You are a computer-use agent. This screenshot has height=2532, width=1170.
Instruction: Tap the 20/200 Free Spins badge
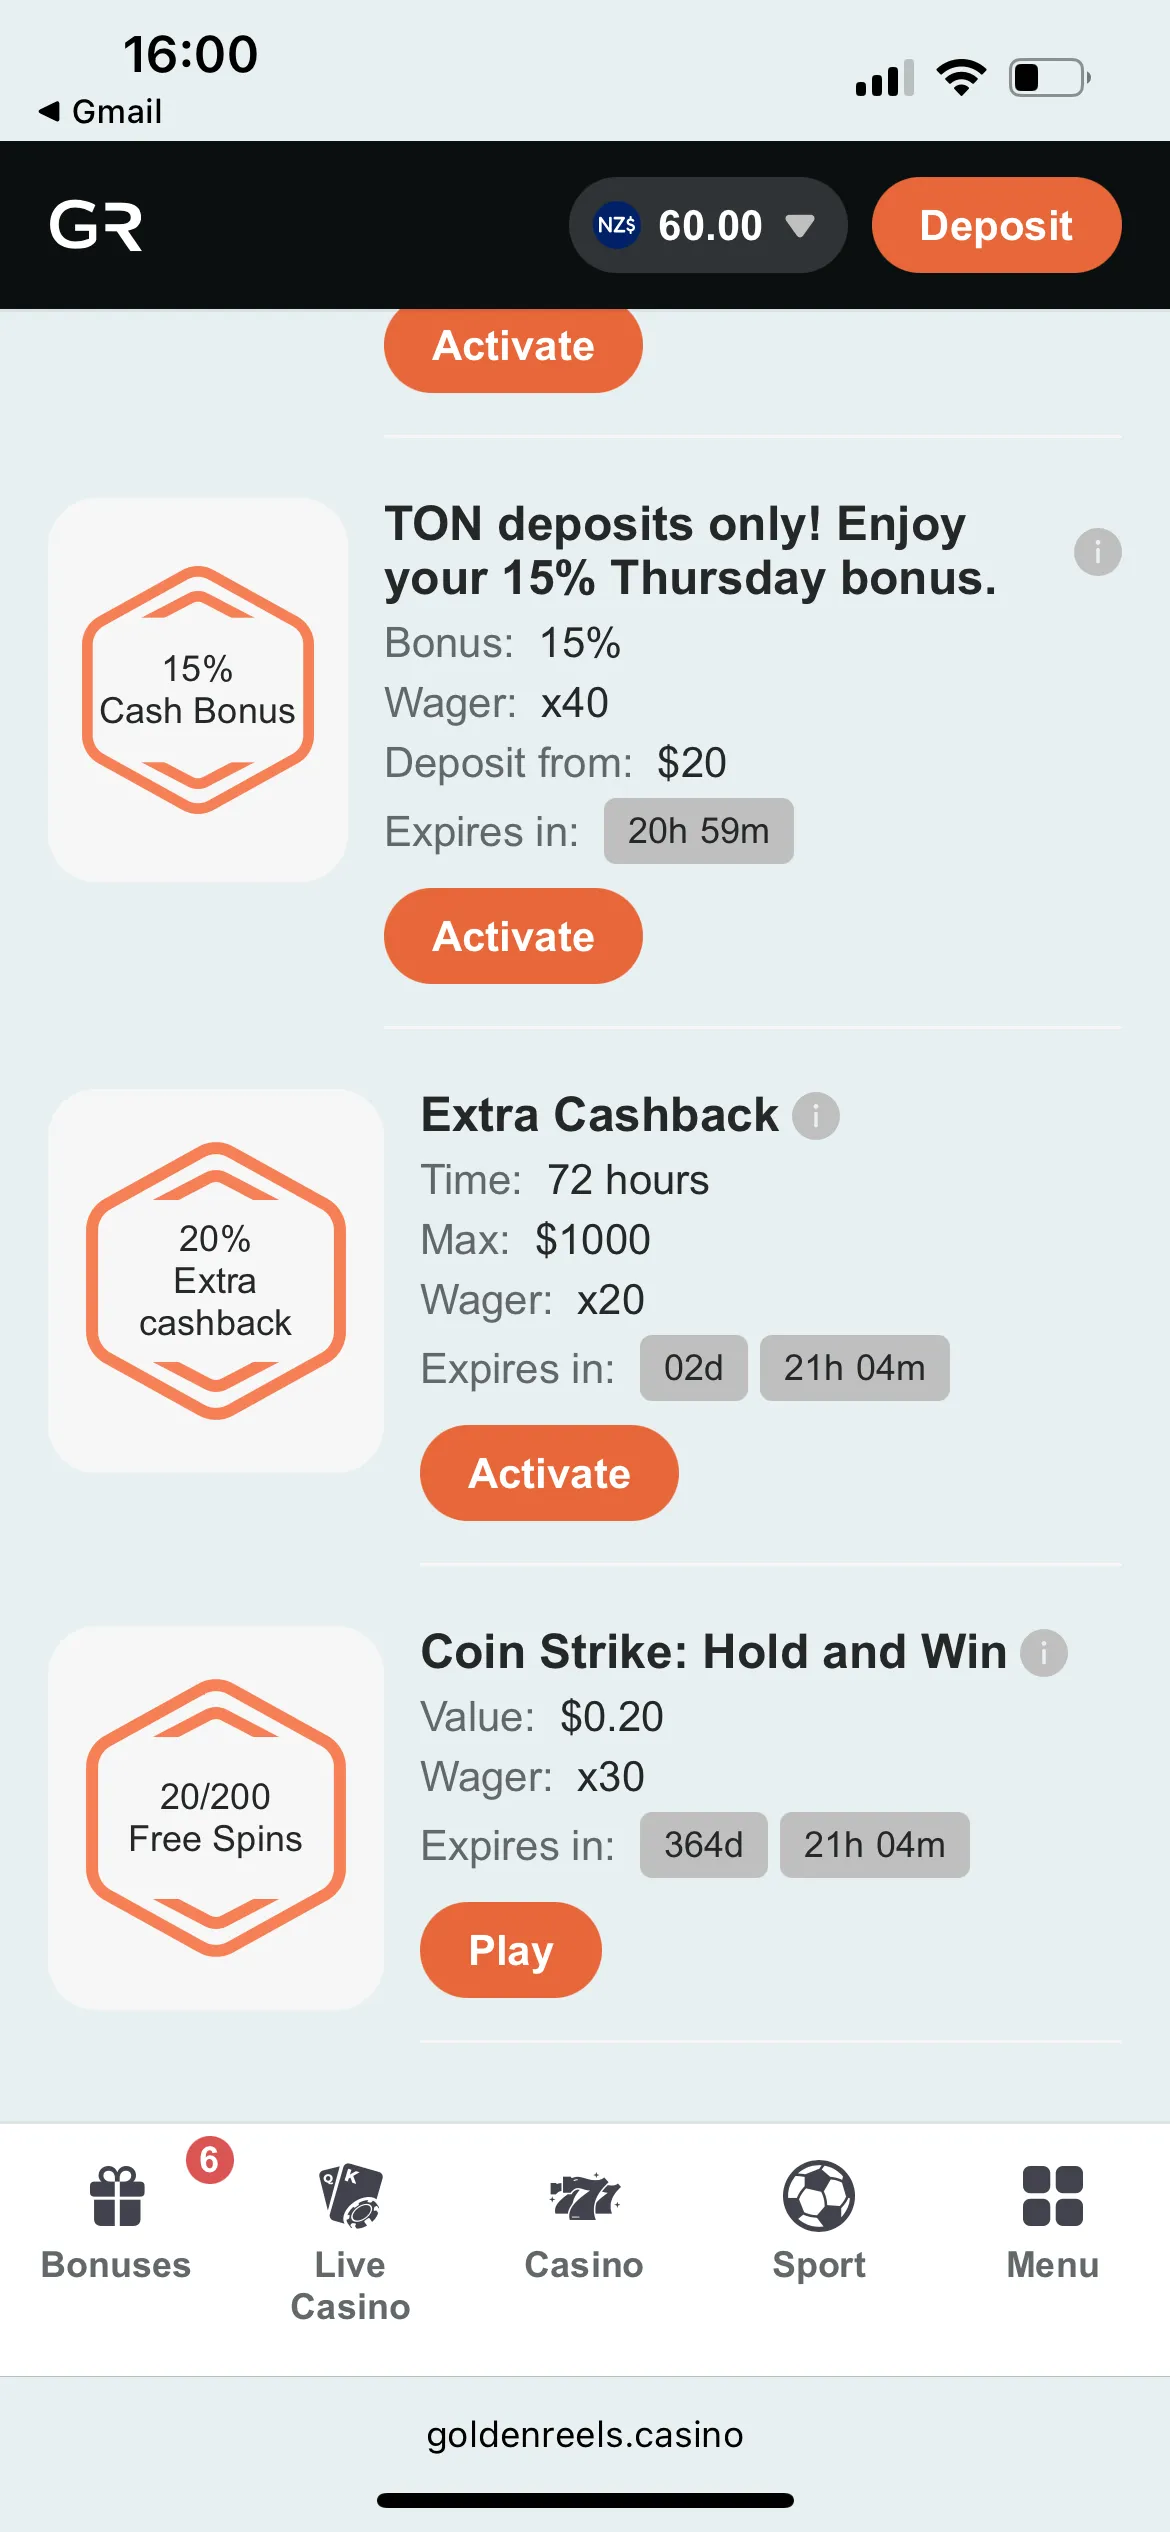[x=216, y=1818]
